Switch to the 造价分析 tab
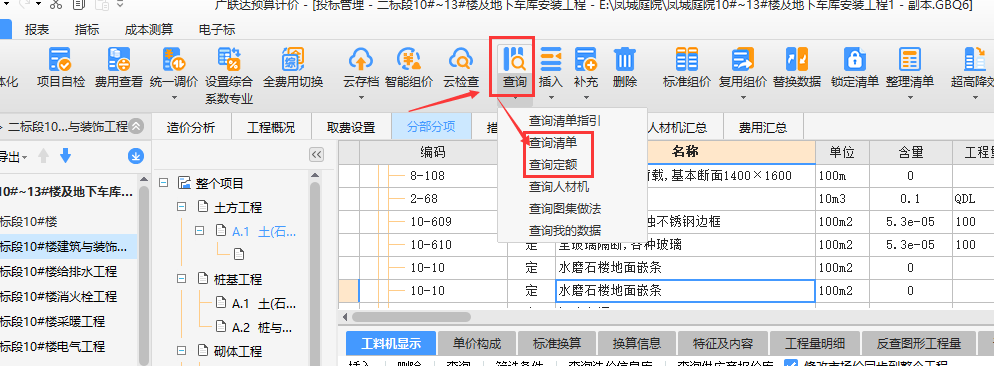The width and height of the screenshot is (994, 366). tap(191, 127)
